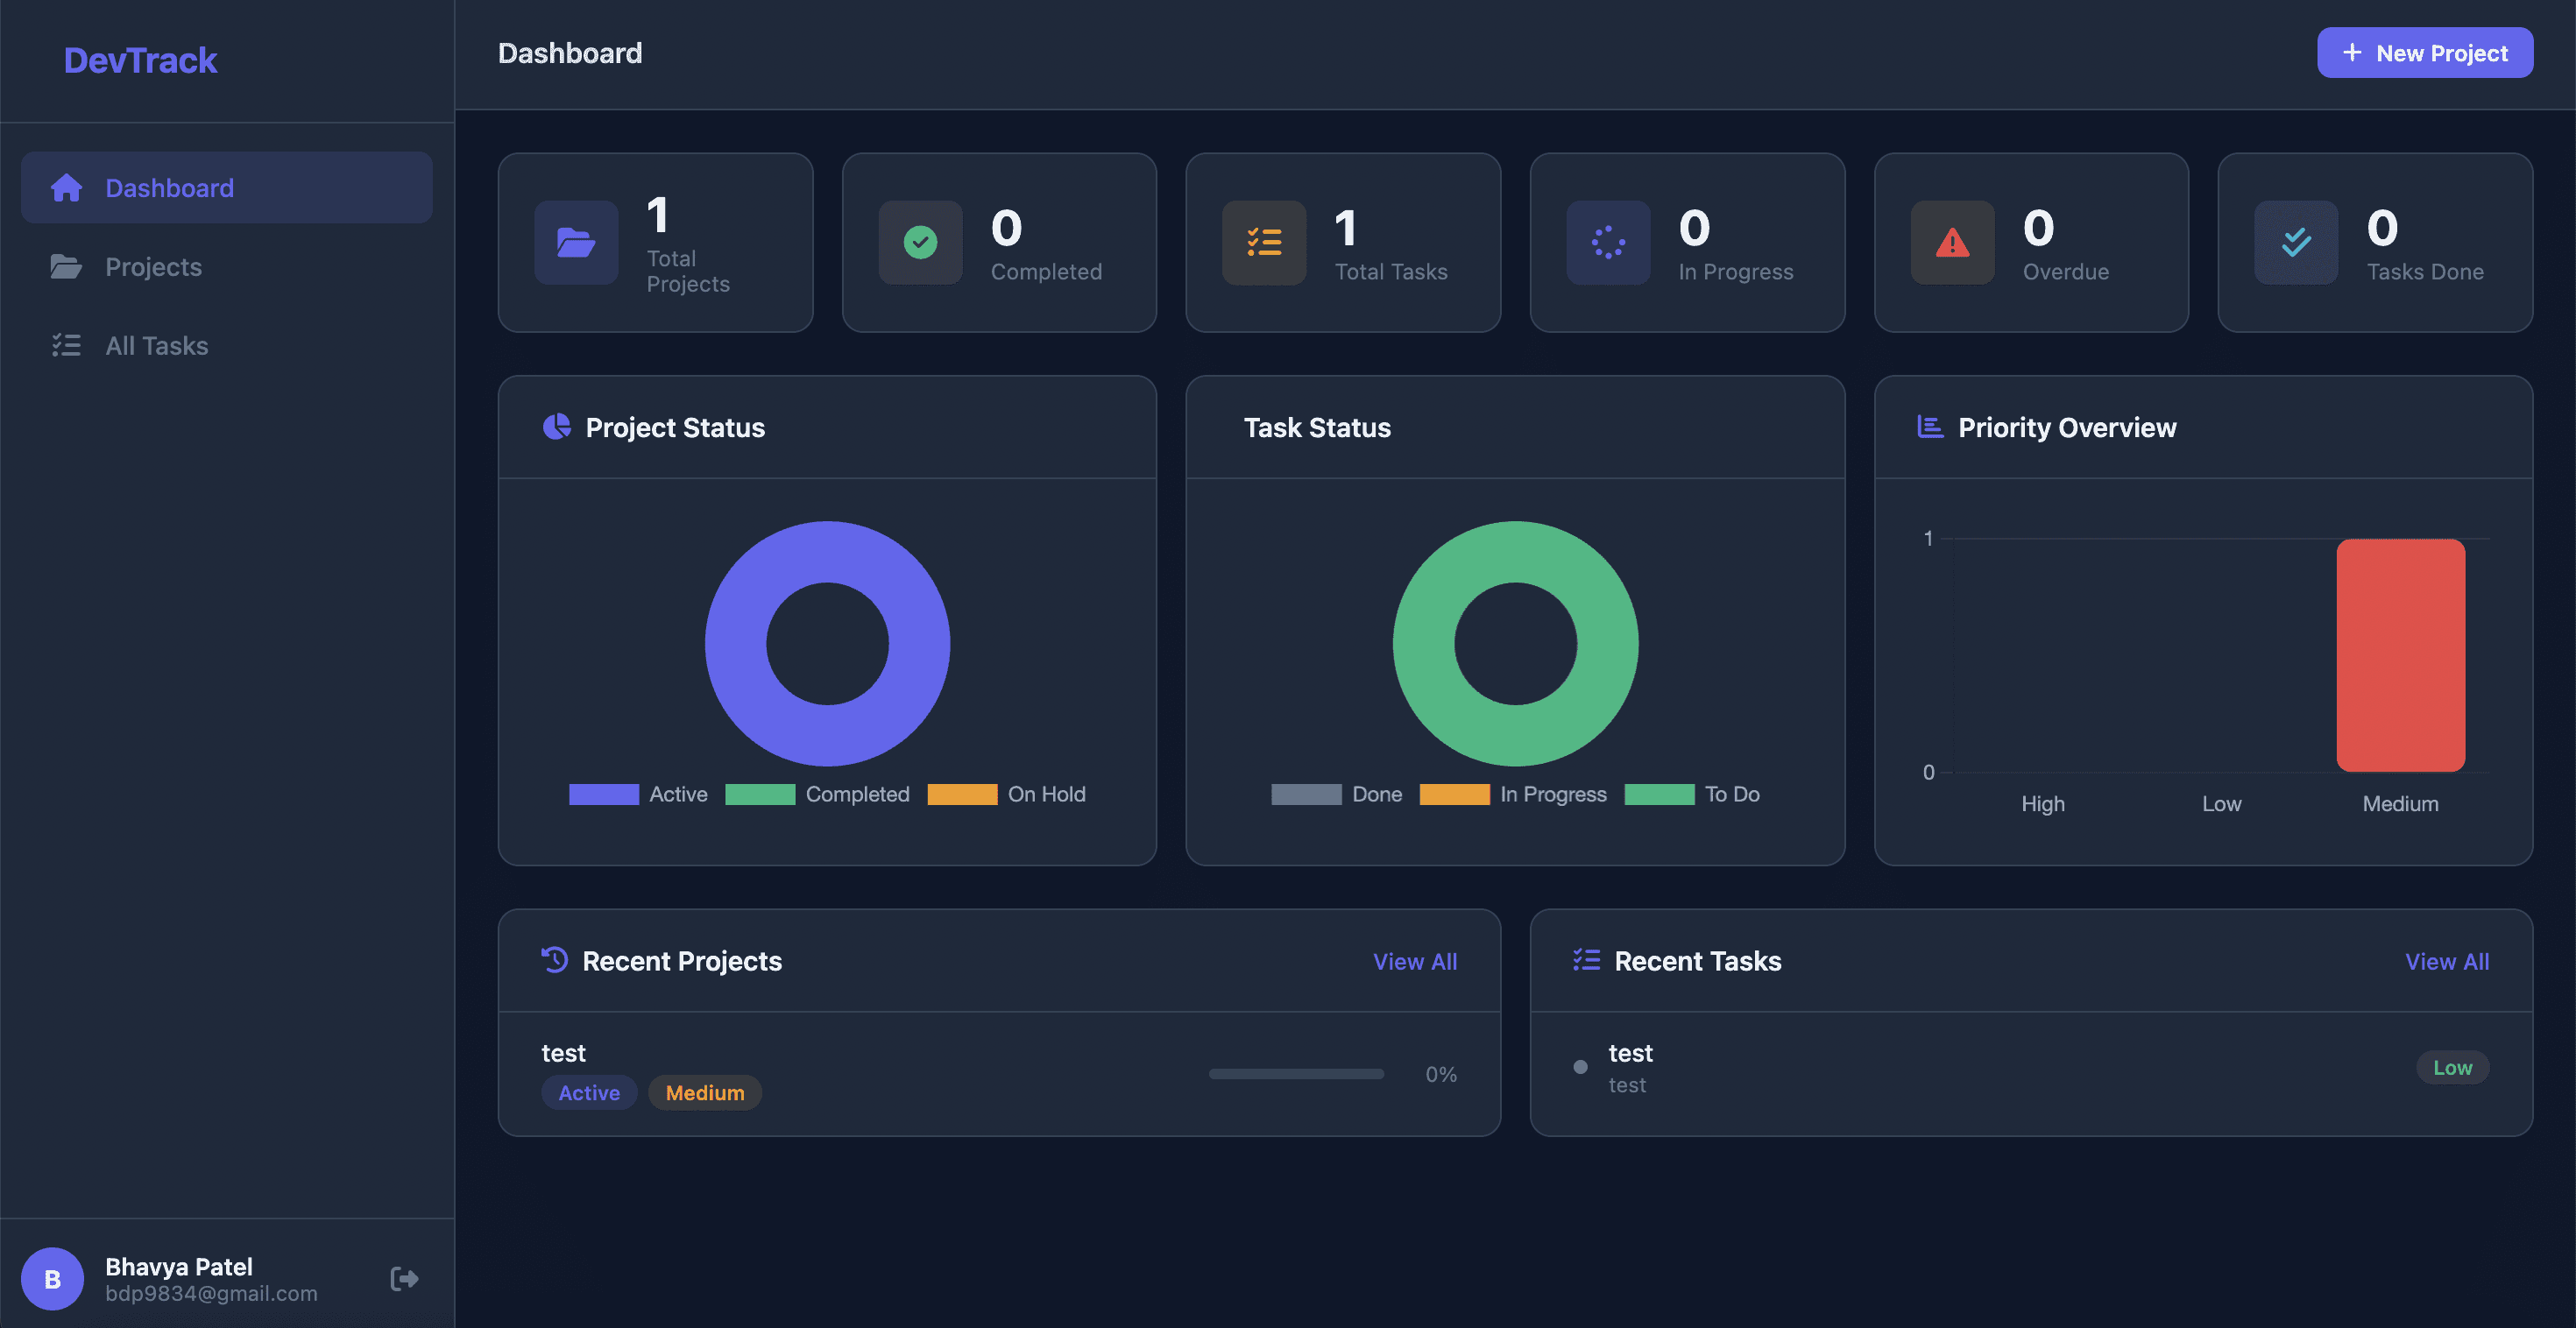This screenshot has width=2576, height=1328.
Task: Click the Total Projects folder icon
Action: 576,242
